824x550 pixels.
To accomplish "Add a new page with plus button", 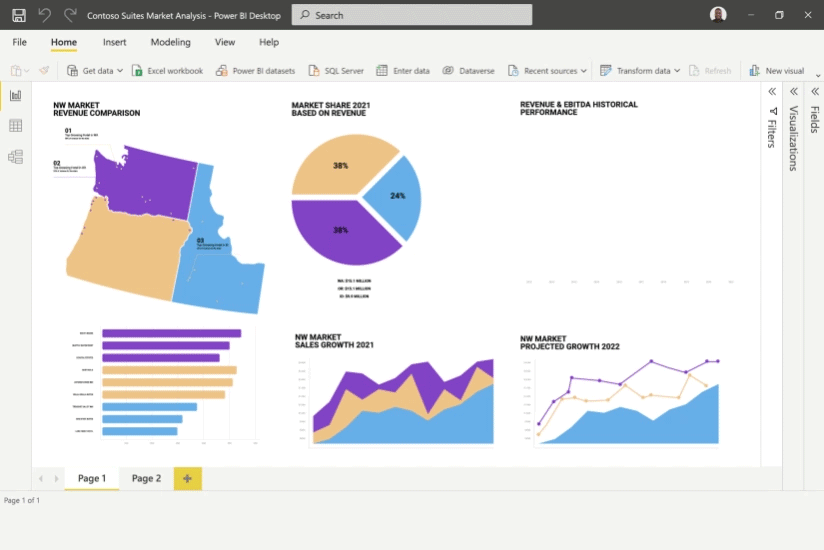I will pyautogui.click(x=188, y=478).
